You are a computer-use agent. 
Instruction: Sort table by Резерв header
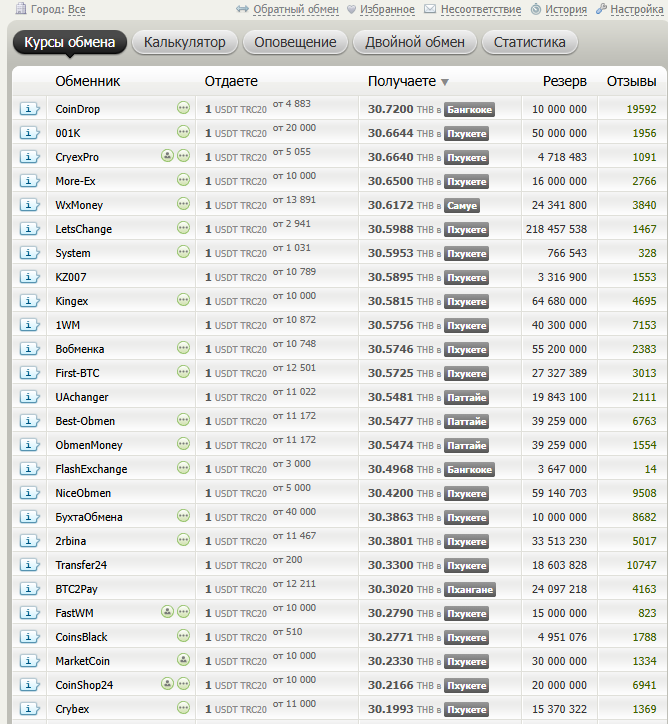[565, 81]
